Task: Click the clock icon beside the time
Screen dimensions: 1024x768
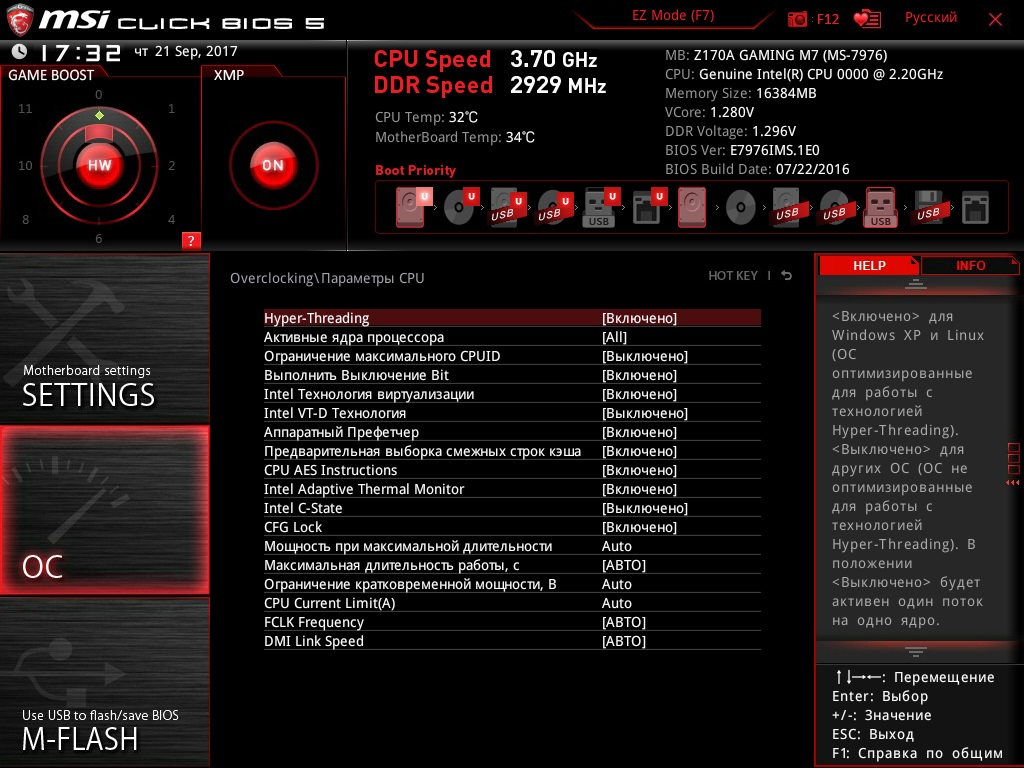Action: point(19,51)
